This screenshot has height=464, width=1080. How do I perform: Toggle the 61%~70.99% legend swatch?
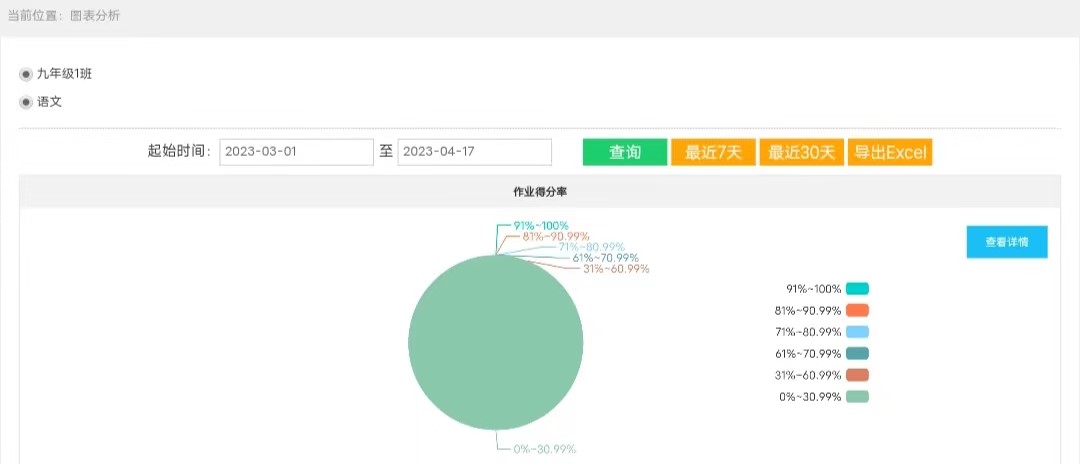pyautogui.click(x=857, y=353)
